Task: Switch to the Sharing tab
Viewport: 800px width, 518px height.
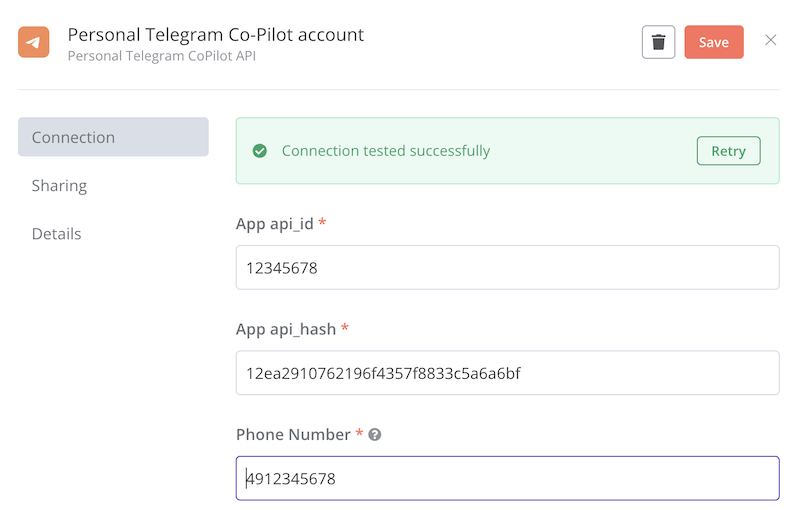Action: (59, 185)
